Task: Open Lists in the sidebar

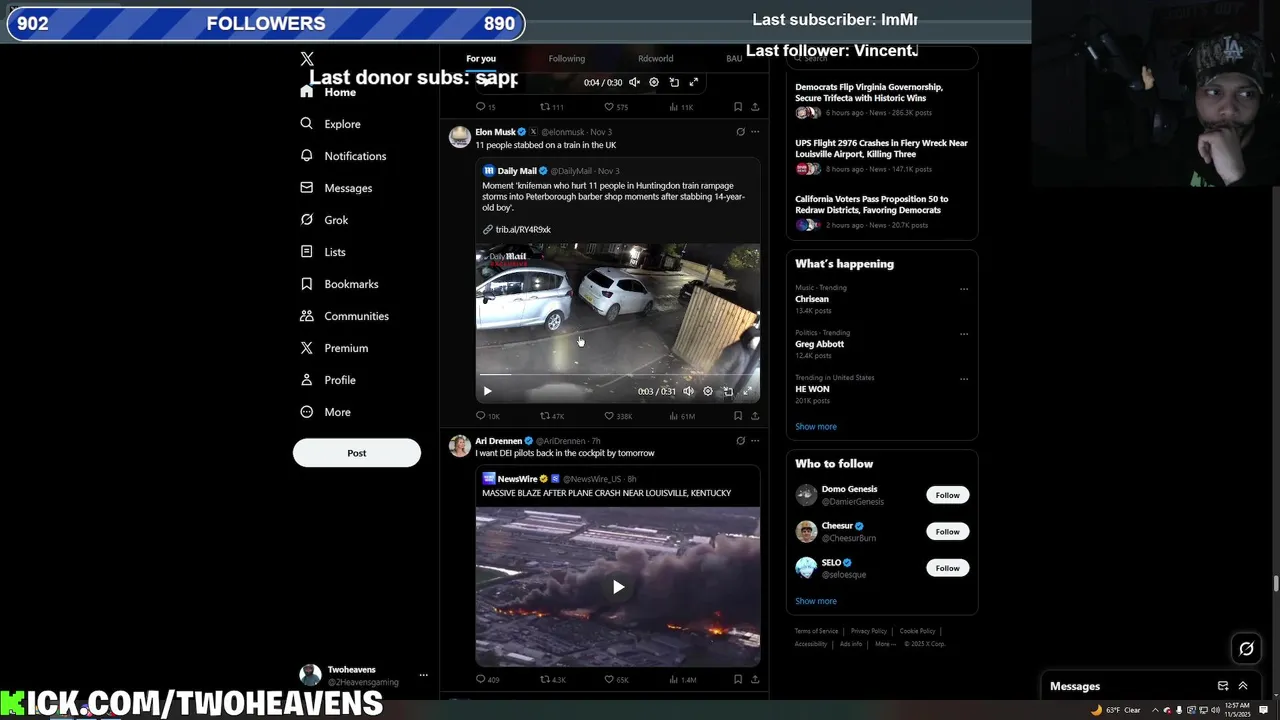Action: (x=322, y=252)
